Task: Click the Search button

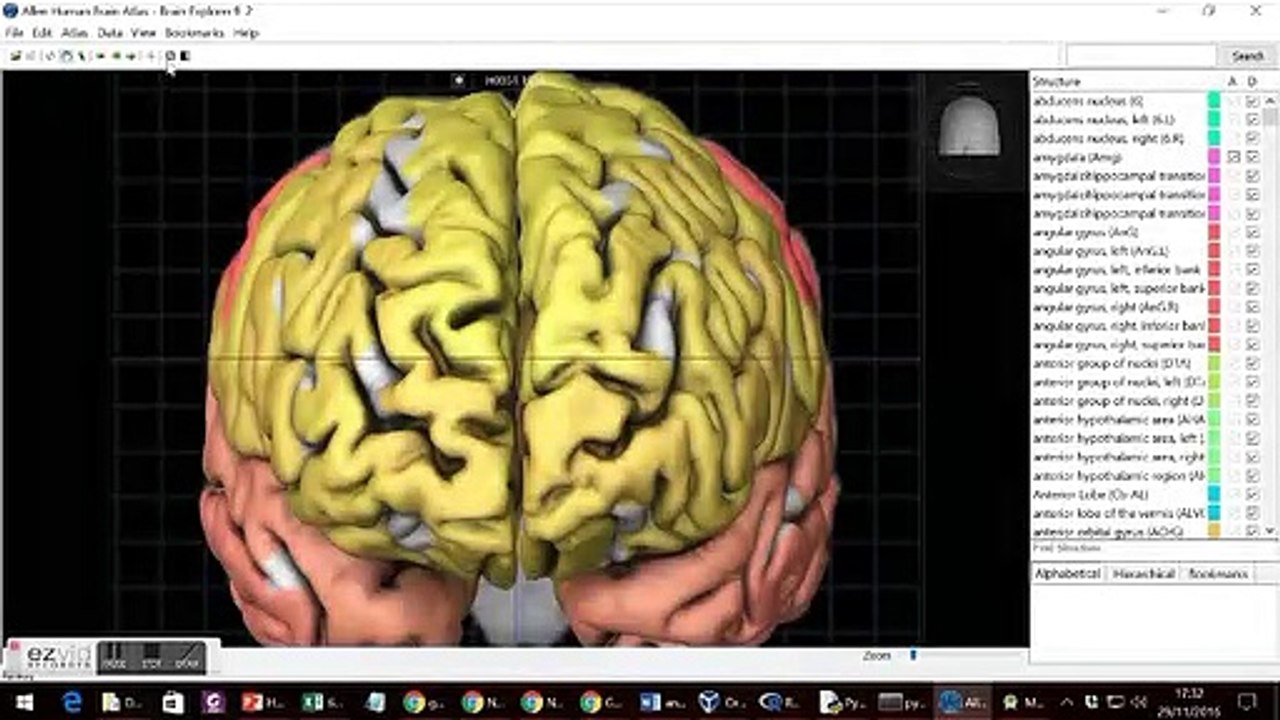Action: click(1248, 56)
